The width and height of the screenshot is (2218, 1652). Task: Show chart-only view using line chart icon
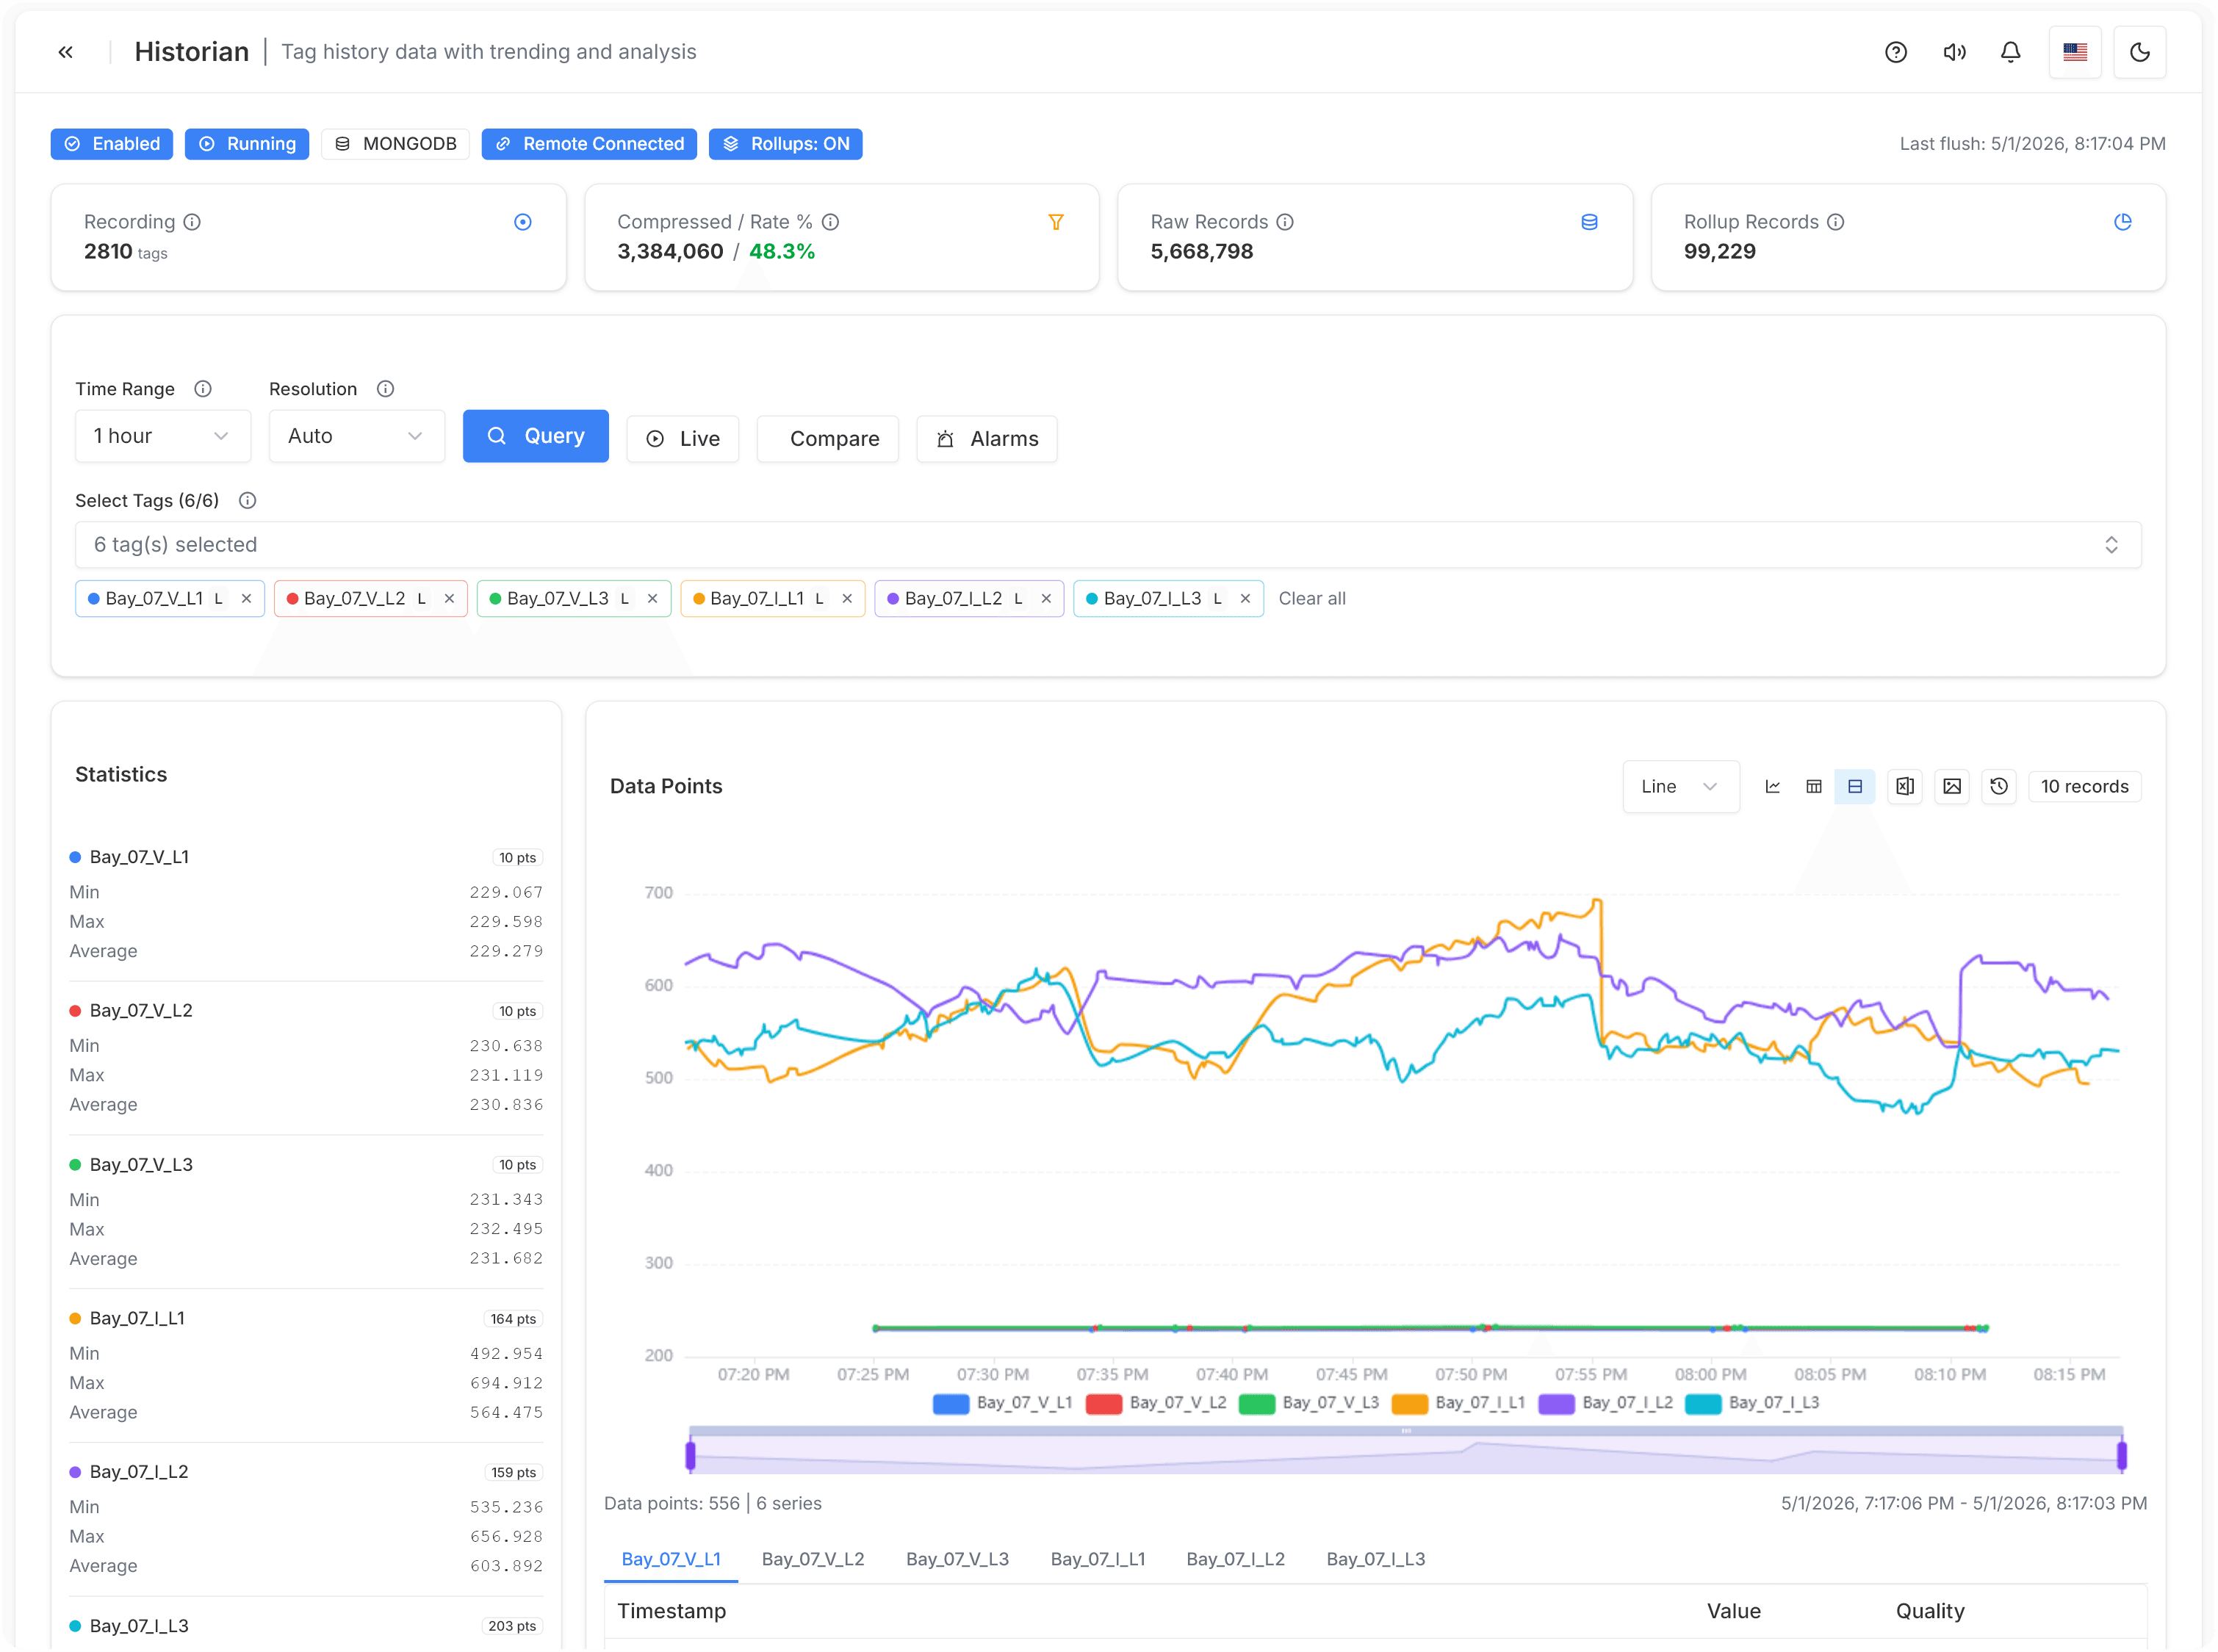(1772, 787)
